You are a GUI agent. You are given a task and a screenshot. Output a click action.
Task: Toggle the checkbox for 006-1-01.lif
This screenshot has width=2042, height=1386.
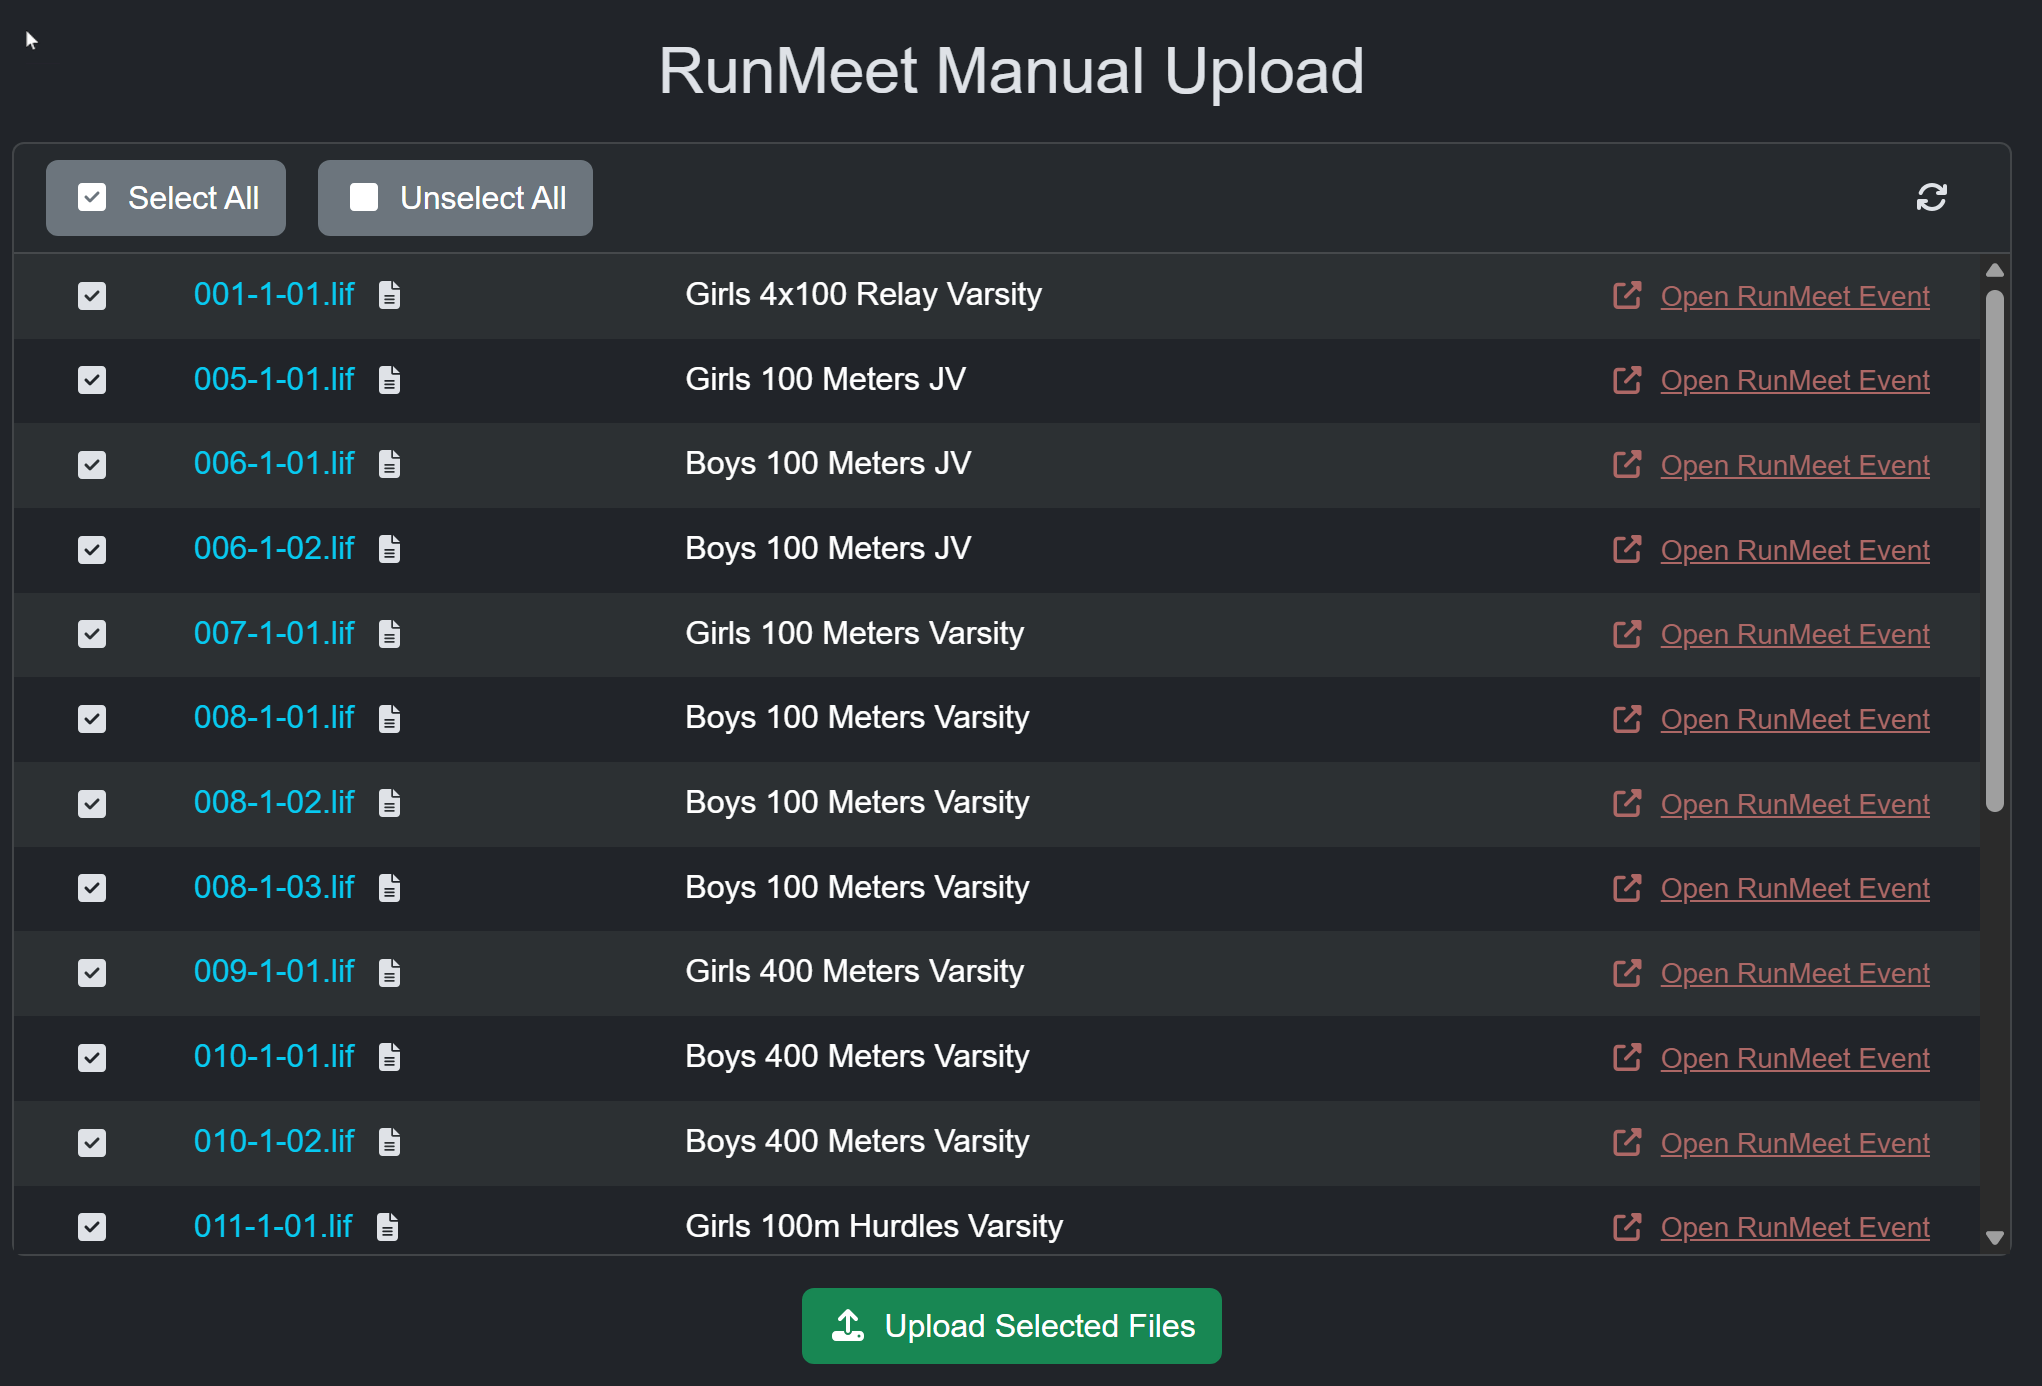pyautogui.click(x=92, y=465)
